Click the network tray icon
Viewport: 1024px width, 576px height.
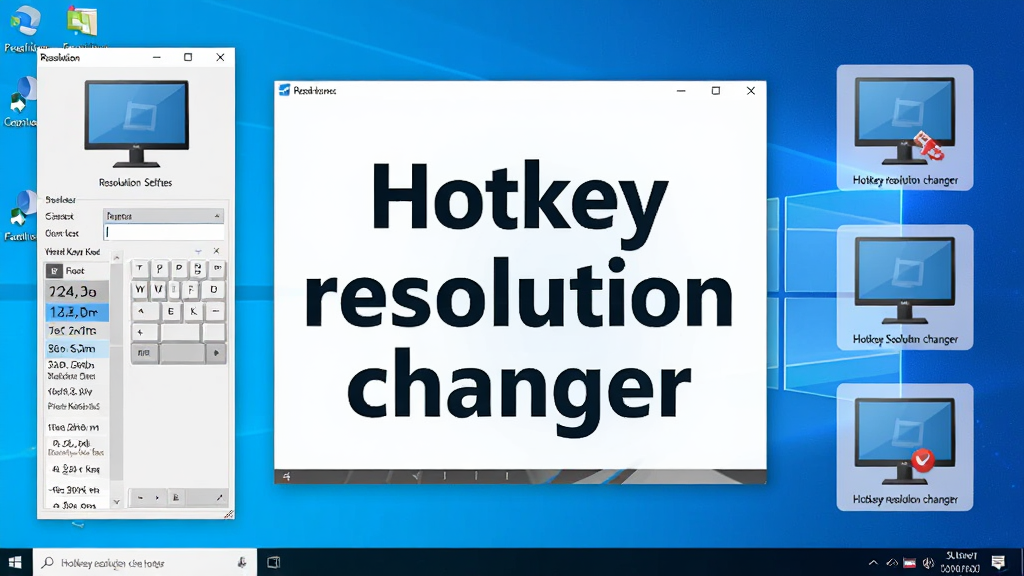pos(892,563)
